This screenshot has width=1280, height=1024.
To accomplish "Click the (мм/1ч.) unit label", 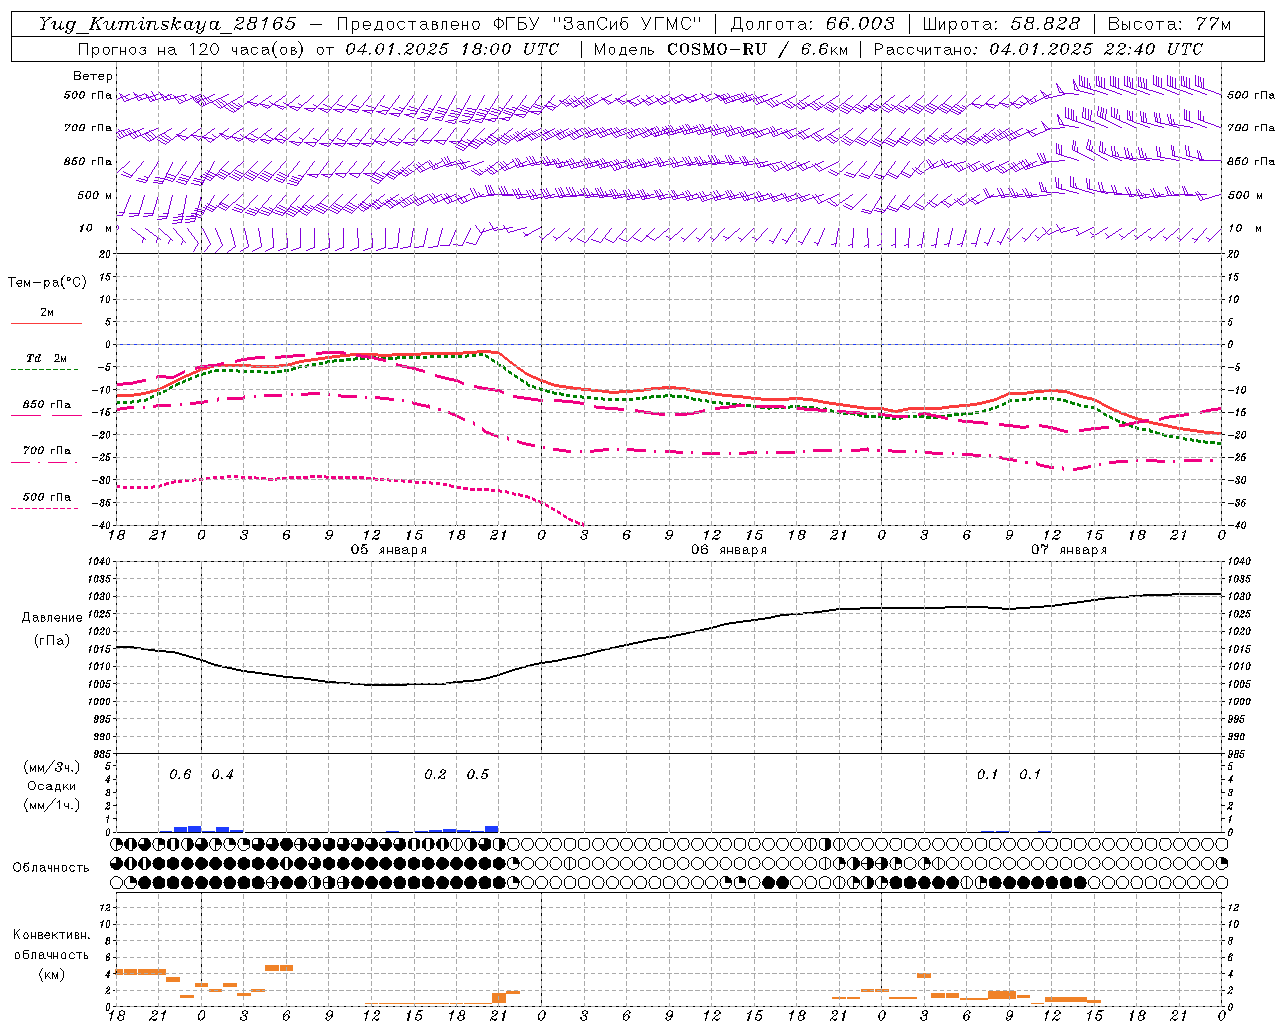I will [52, 805].
